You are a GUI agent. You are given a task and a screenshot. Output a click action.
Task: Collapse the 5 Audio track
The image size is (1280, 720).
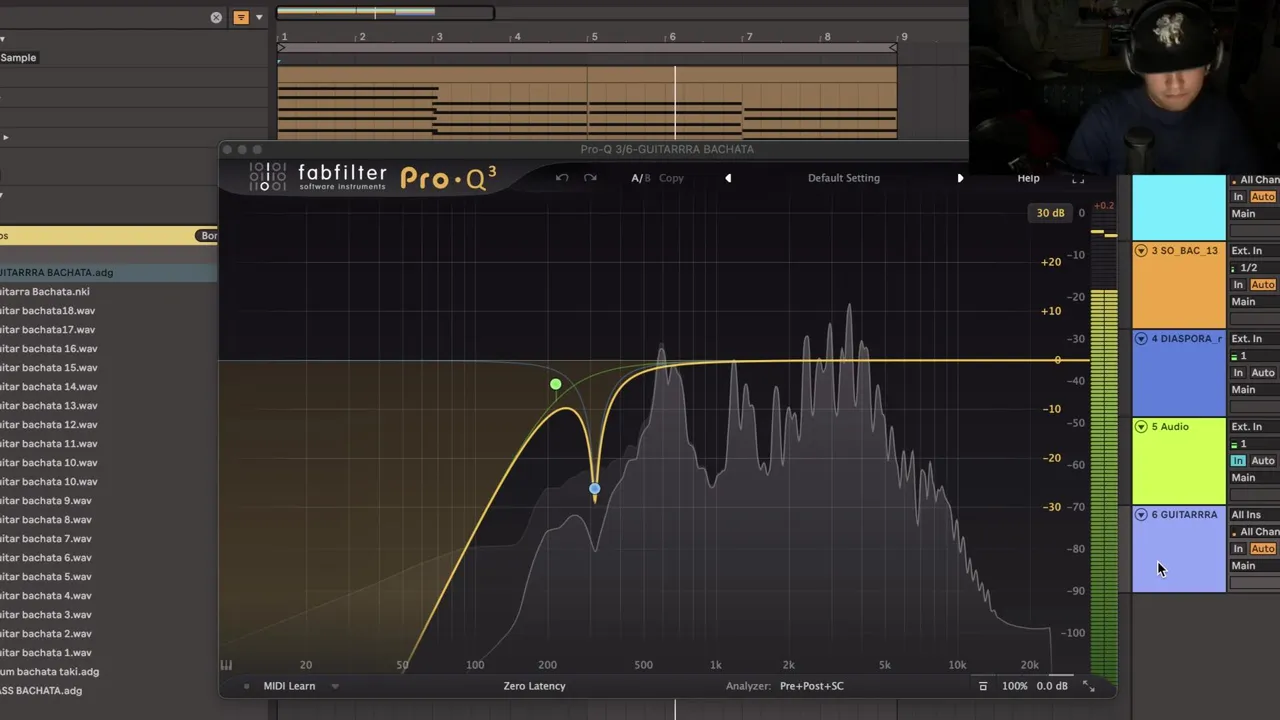click(1141, 427)
